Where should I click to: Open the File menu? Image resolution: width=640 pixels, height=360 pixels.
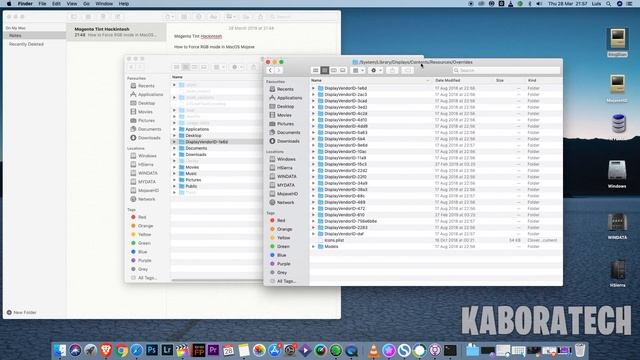(42, 4)
